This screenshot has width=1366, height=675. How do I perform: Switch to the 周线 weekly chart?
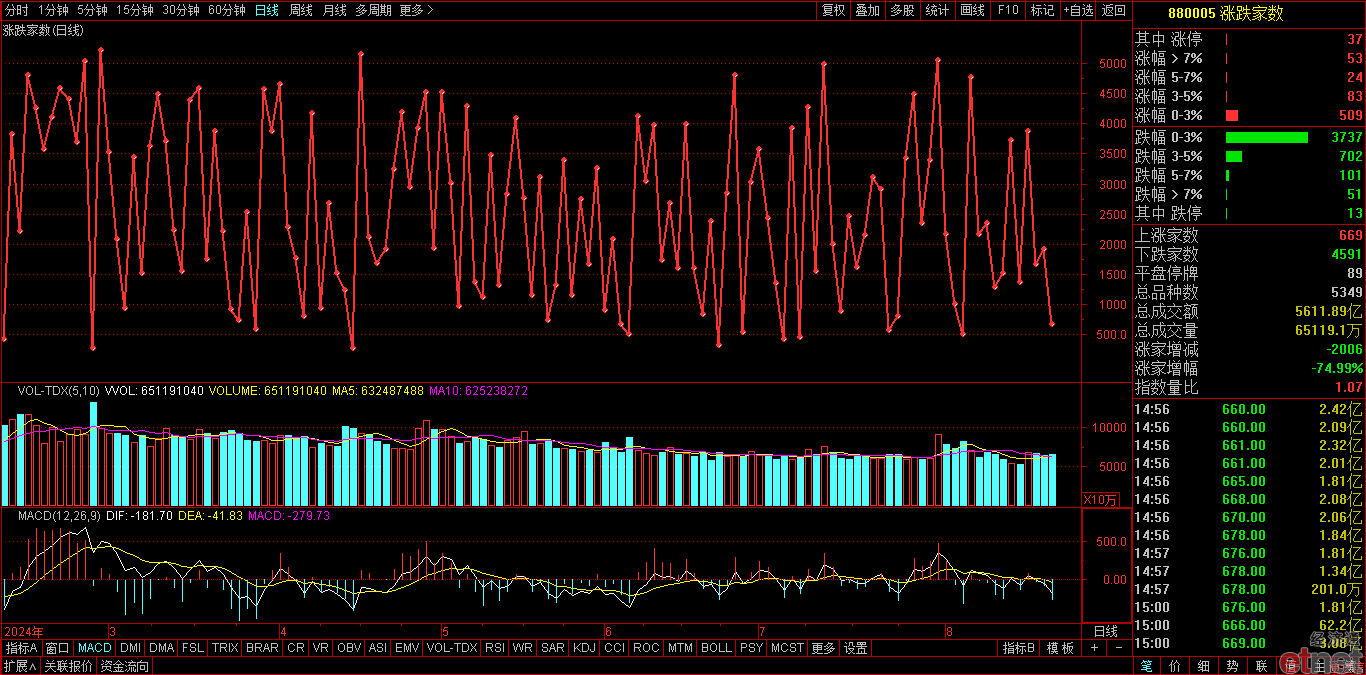click(301, 10)
